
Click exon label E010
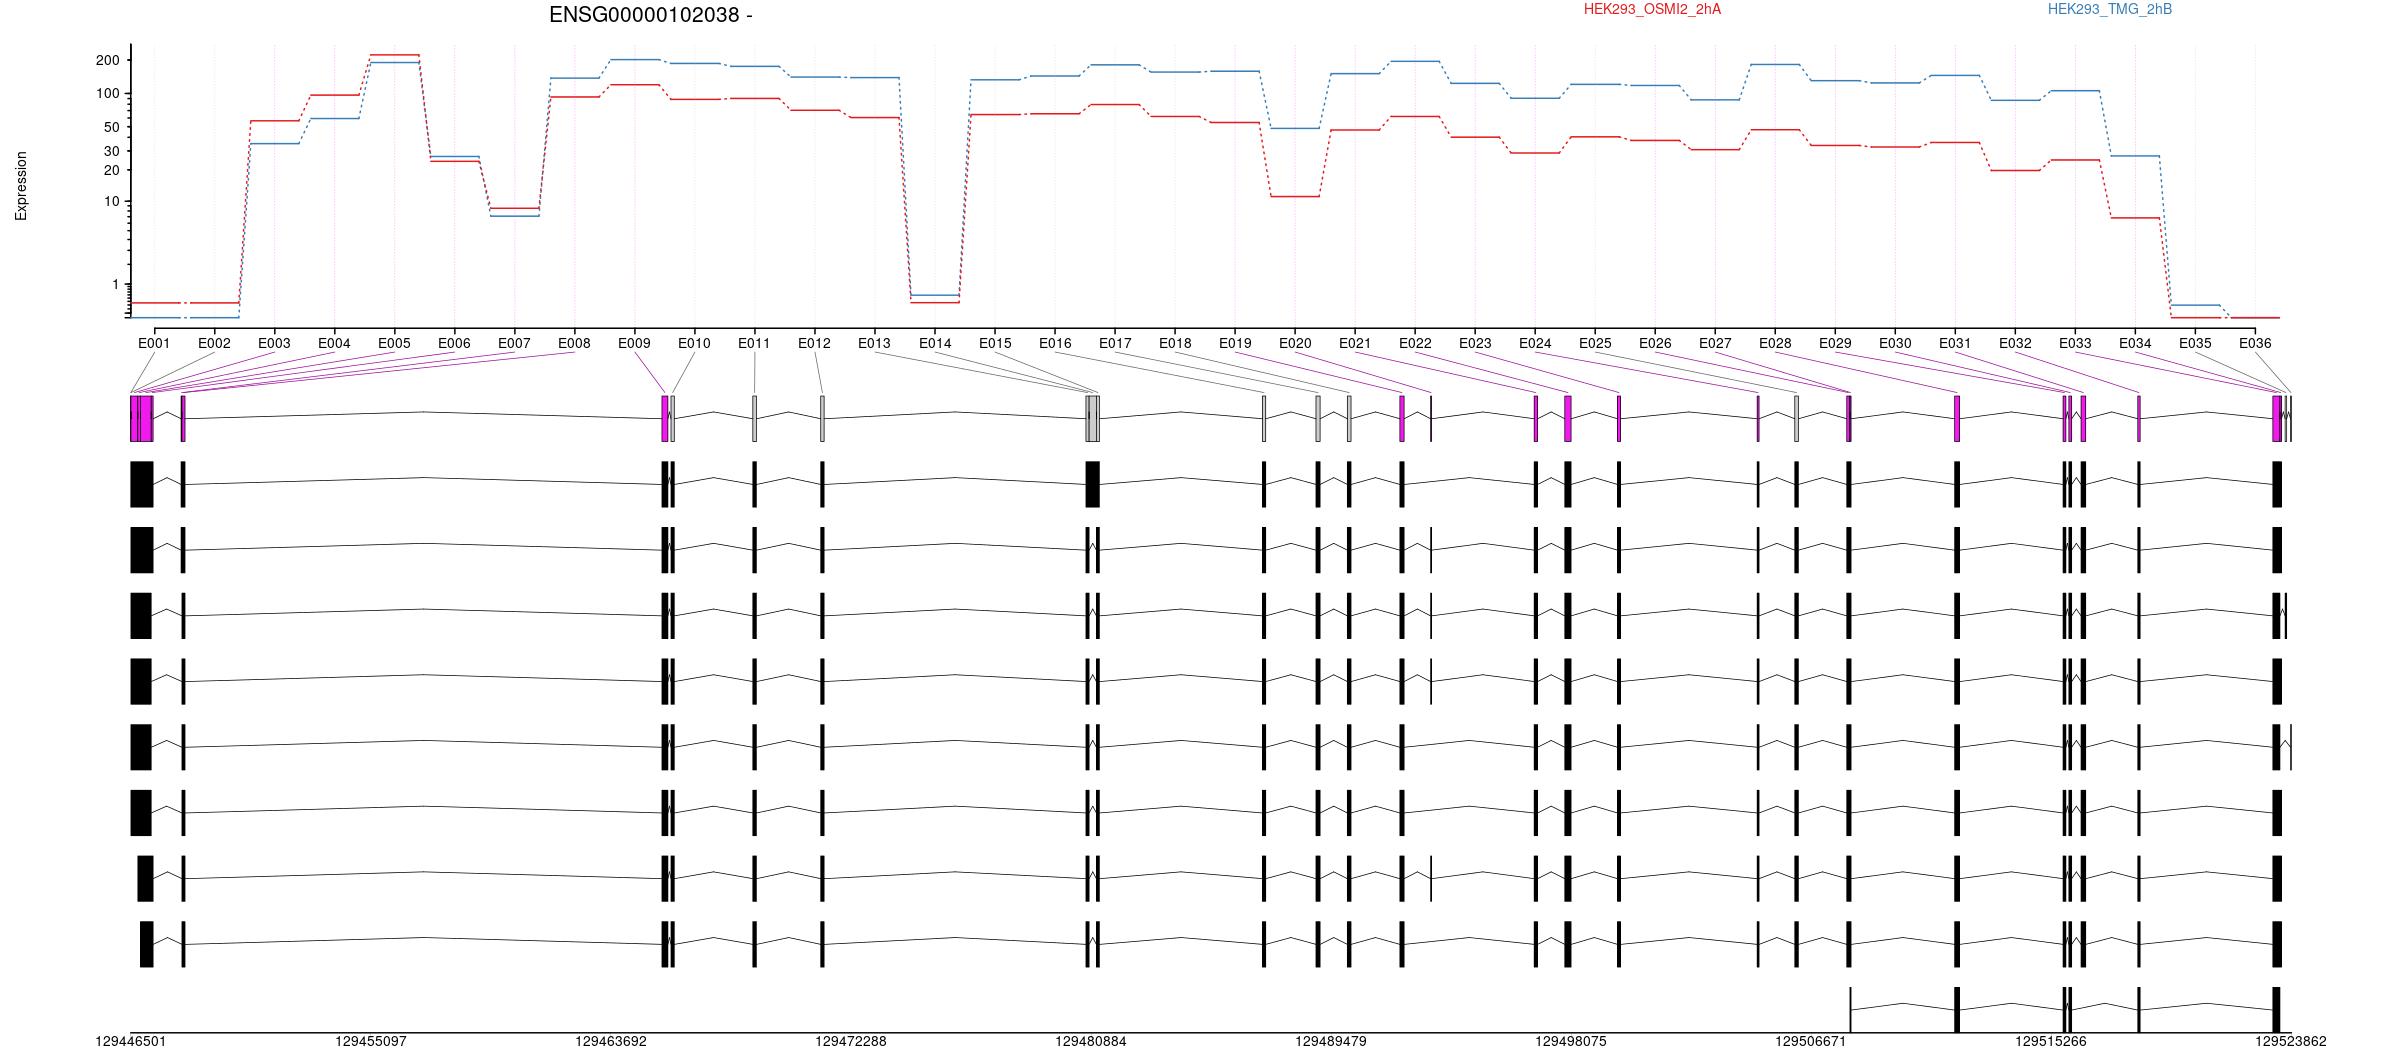tap(694, 343)
